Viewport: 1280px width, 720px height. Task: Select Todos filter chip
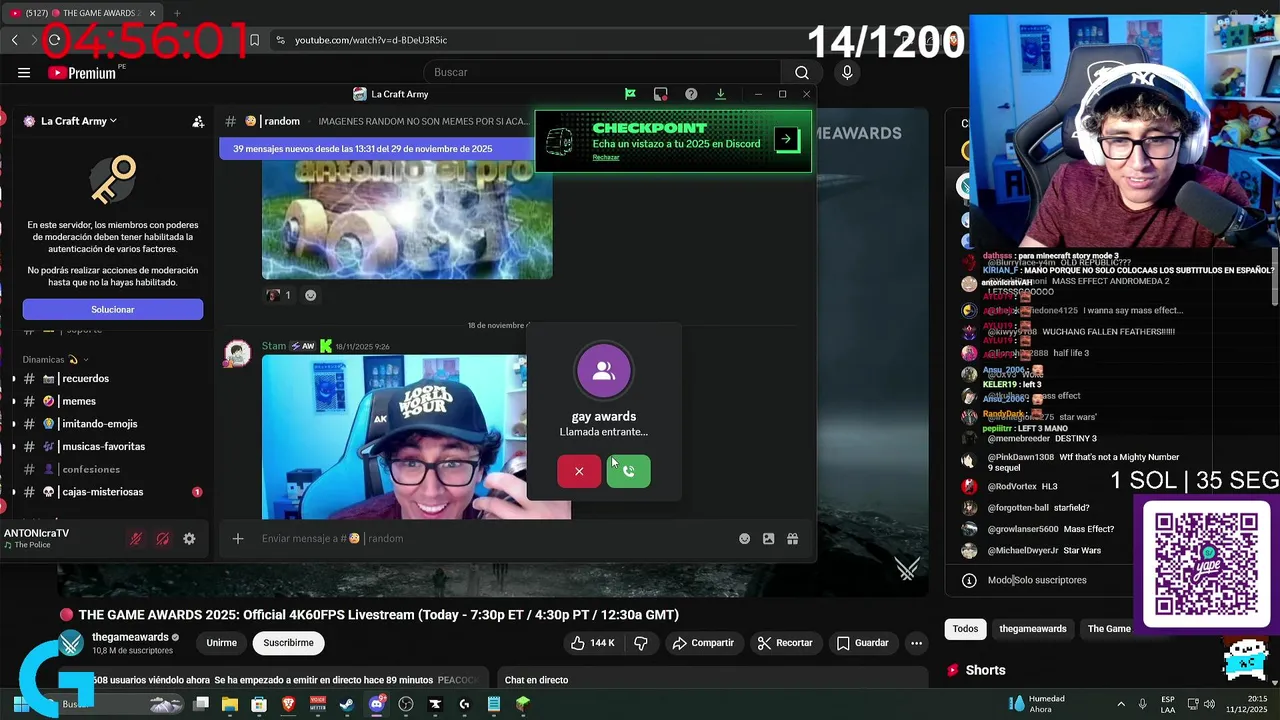(965, 629)
